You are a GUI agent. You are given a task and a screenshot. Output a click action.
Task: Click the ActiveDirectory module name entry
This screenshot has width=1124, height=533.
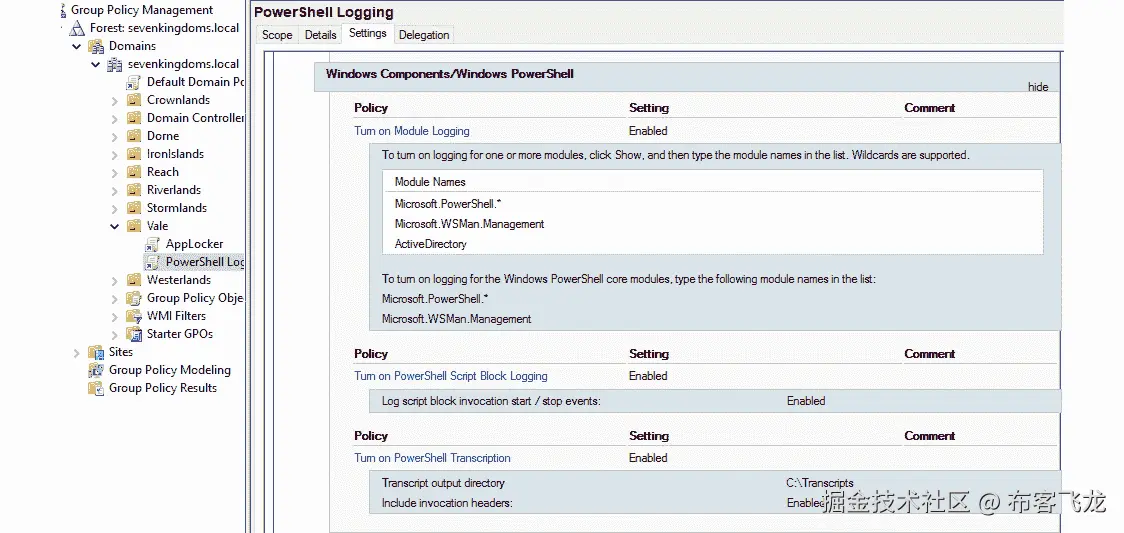(x=431, y=244)
